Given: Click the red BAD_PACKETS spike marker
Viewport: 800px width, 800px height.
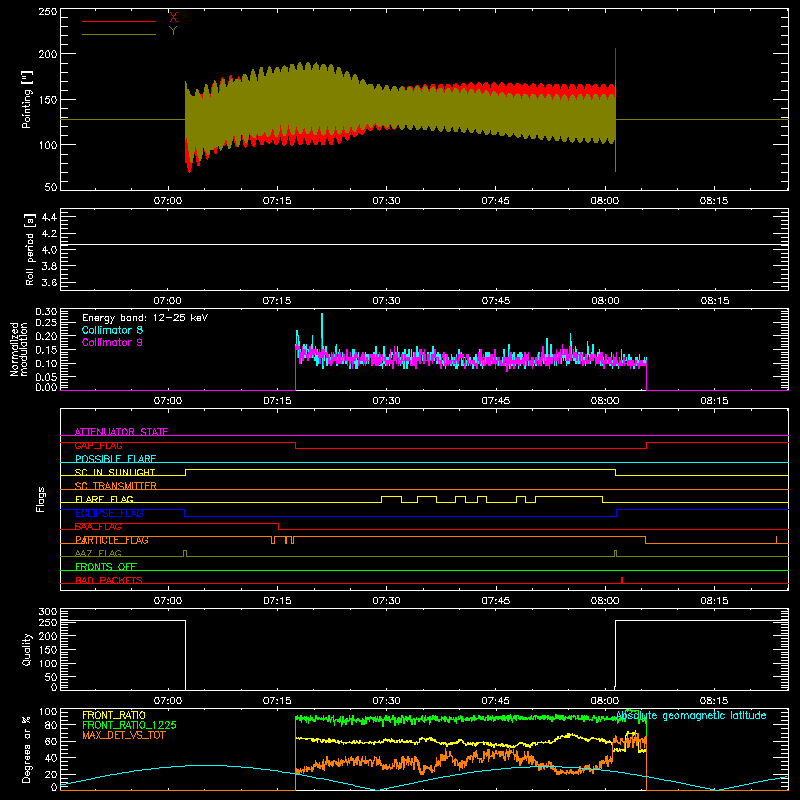Looking at the screenshot, I should 621,580.
